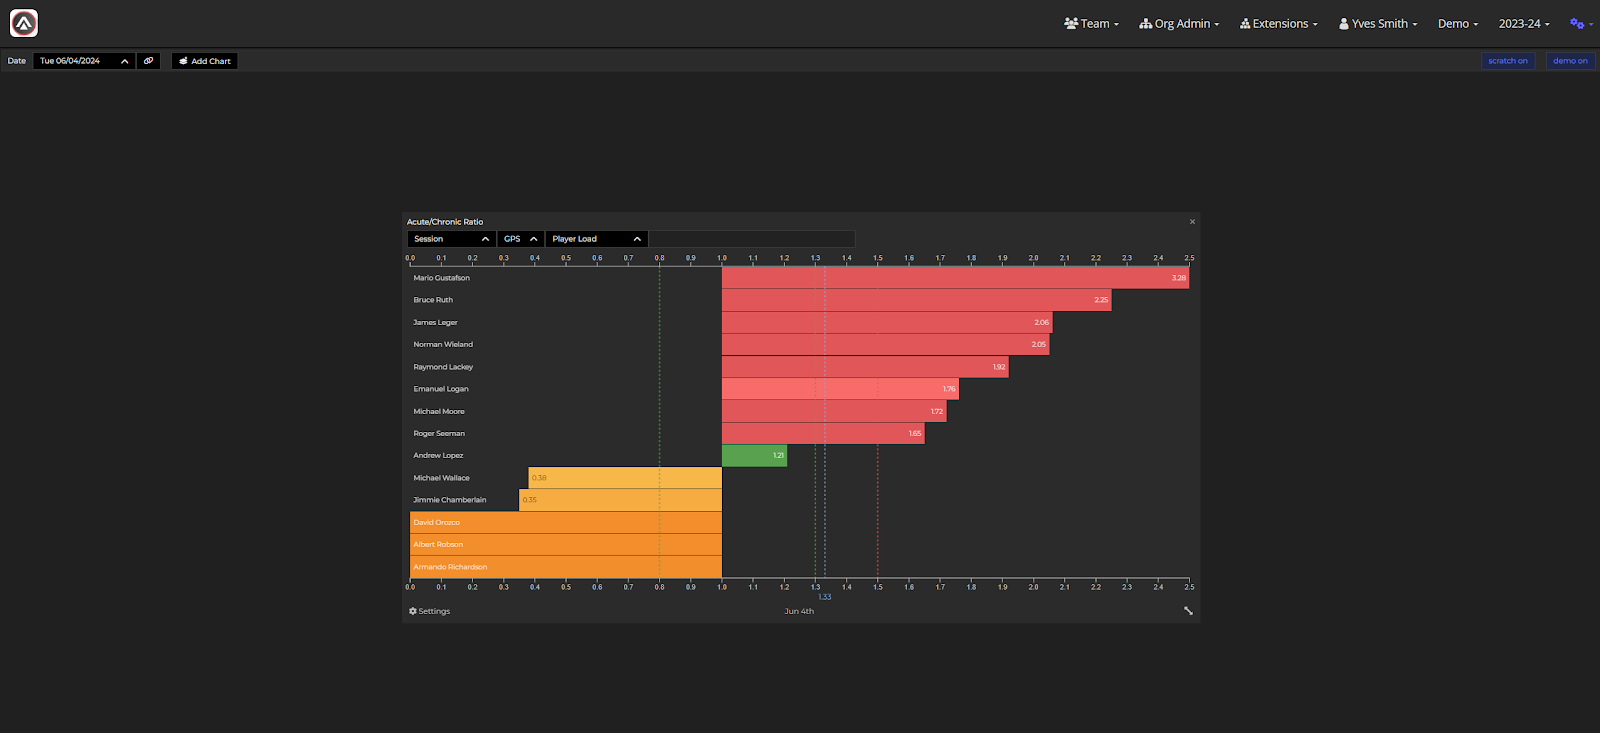Click the Add Chart button
The image size is (1600, 733).
tap(204, 61)
